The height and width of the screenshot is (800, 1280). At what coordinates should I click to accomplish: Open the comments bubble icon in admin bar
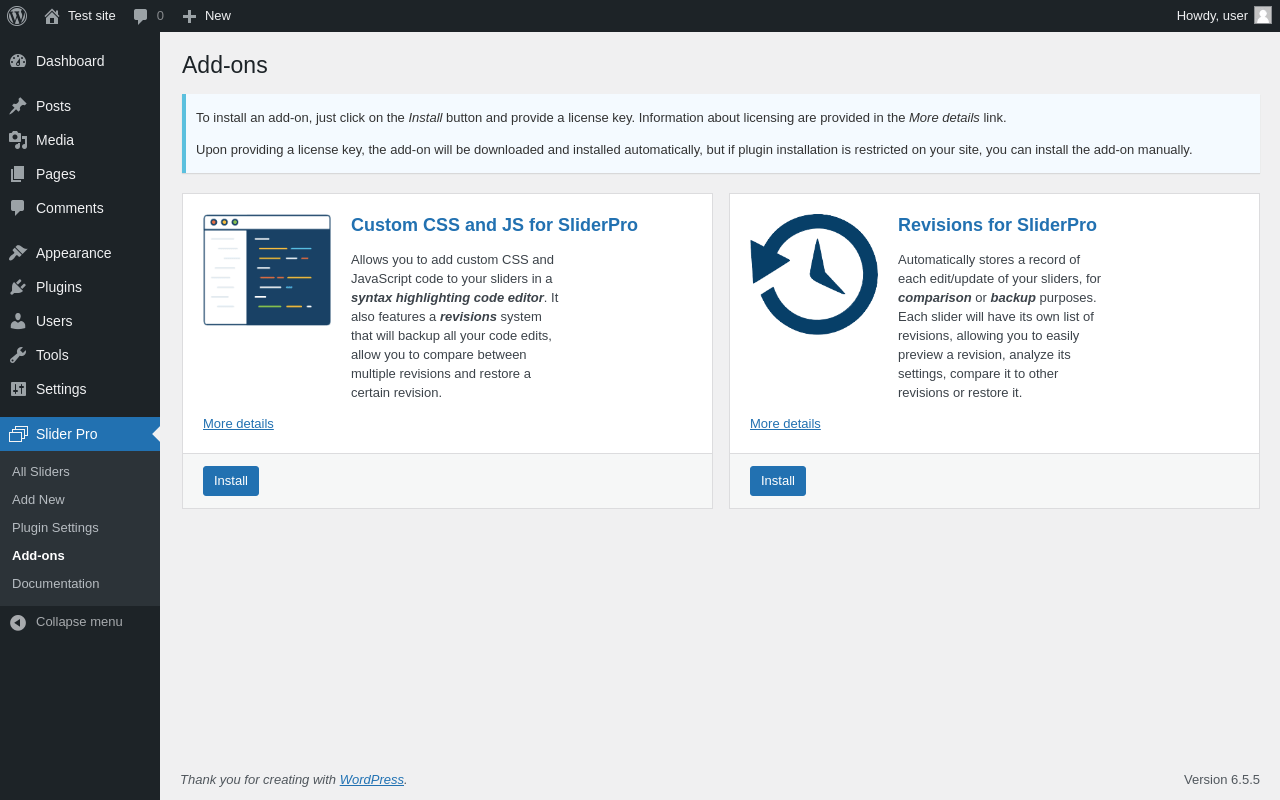140,16
